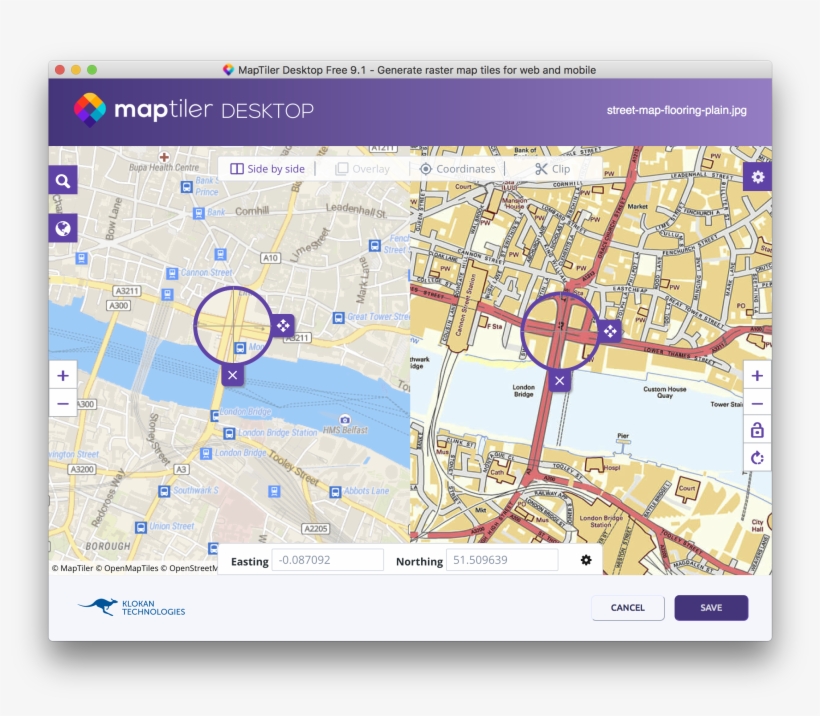
Task: Cancel the georeferencing
Action: 628,608
